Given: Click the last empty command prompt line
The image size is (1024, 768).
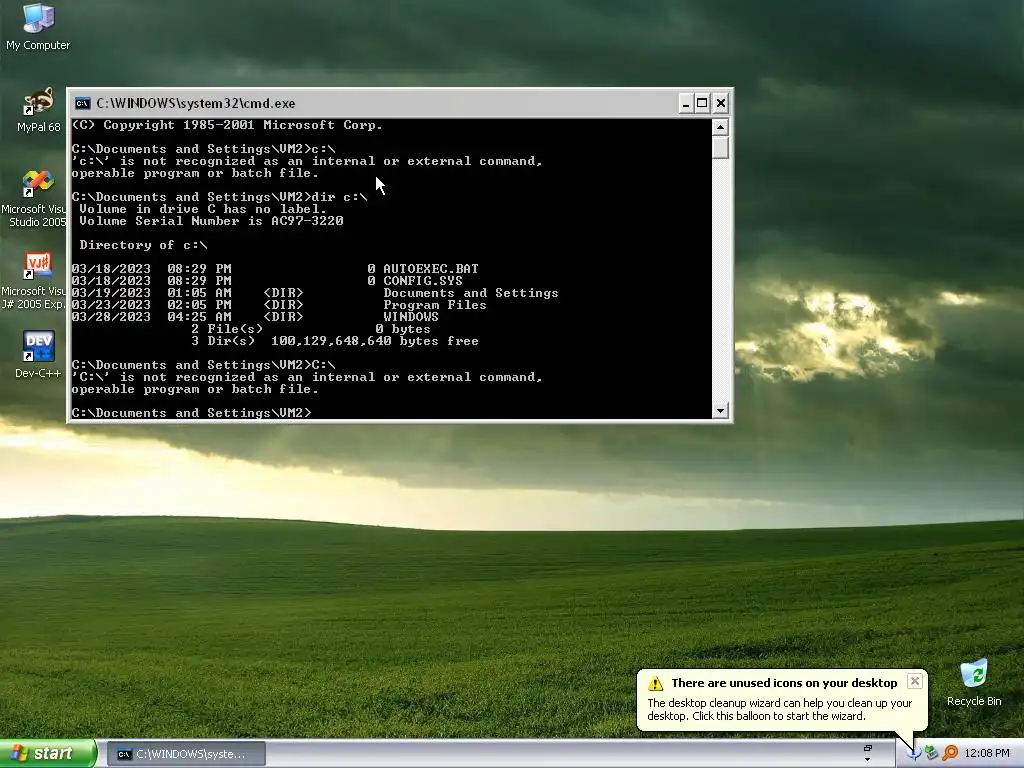Looking at the screenshot, I should 192,413.
